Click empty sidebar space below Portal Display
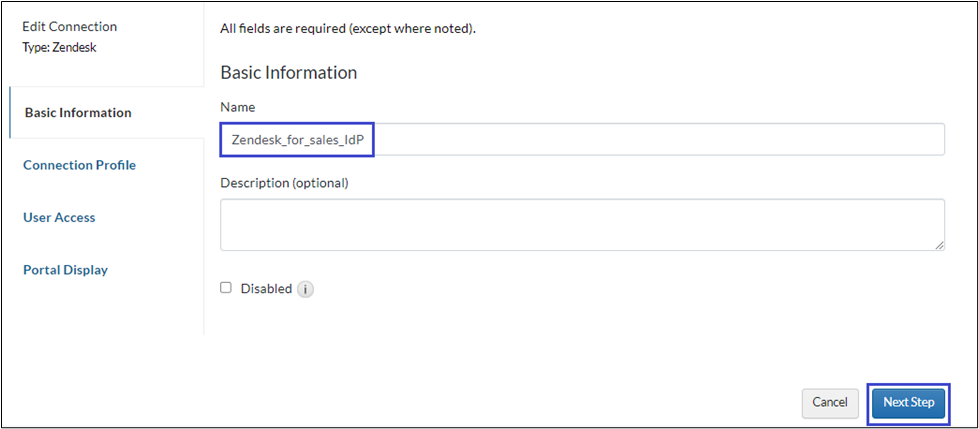The image size is (979, 429). pos(100,315)
